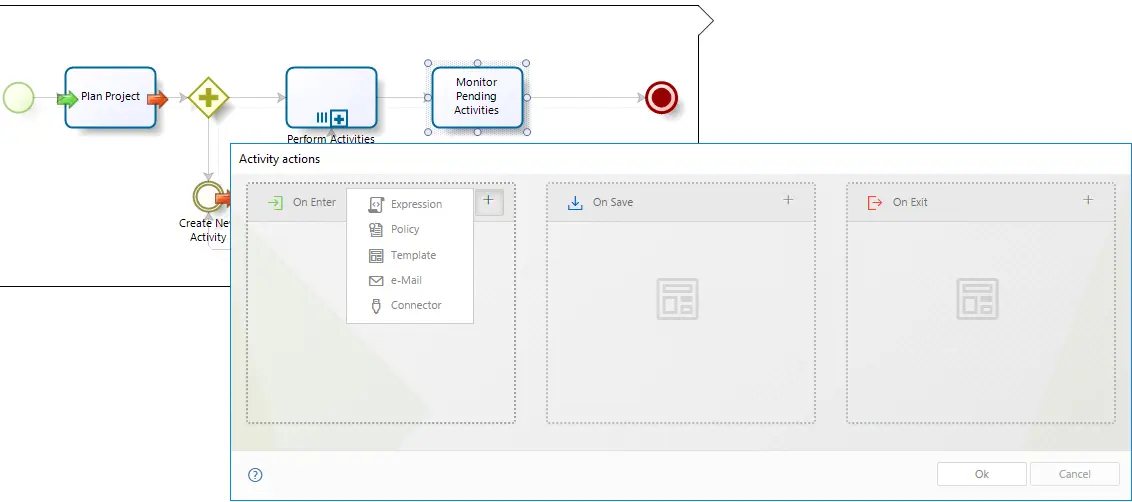Select the Perform Activities sub-process

331,98
